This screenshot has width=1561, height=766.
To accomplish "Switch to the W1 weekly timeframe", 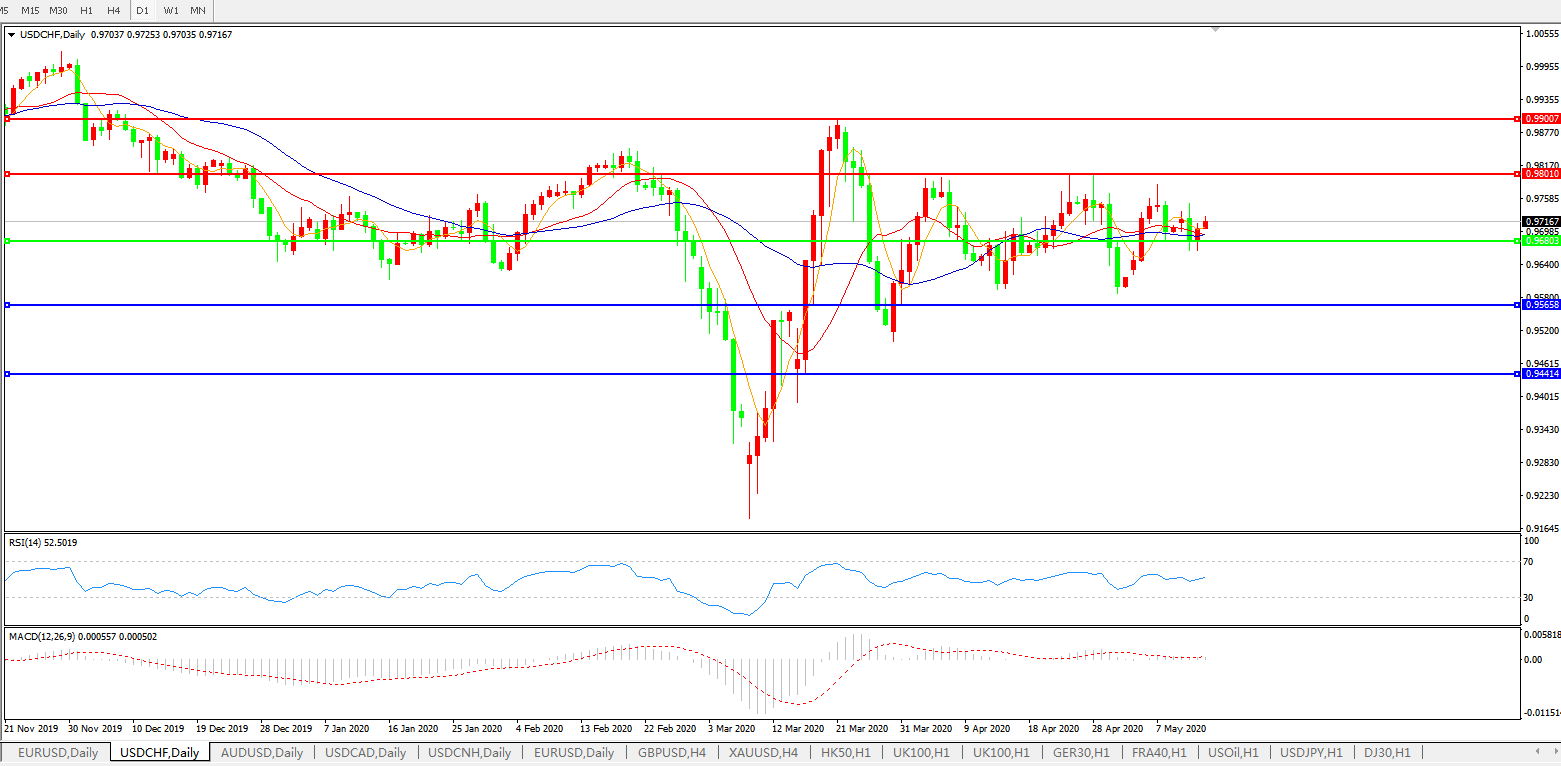I will 171,10.
